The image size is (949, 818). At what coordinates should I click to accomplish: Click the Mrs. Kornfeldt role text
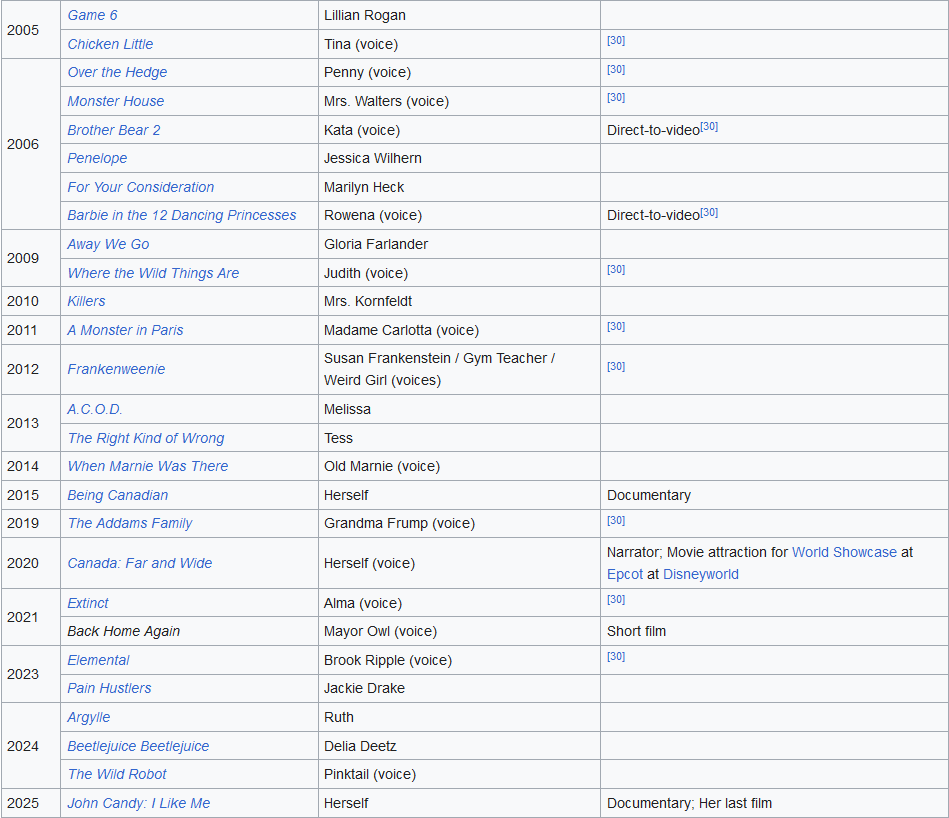[367, 301]
